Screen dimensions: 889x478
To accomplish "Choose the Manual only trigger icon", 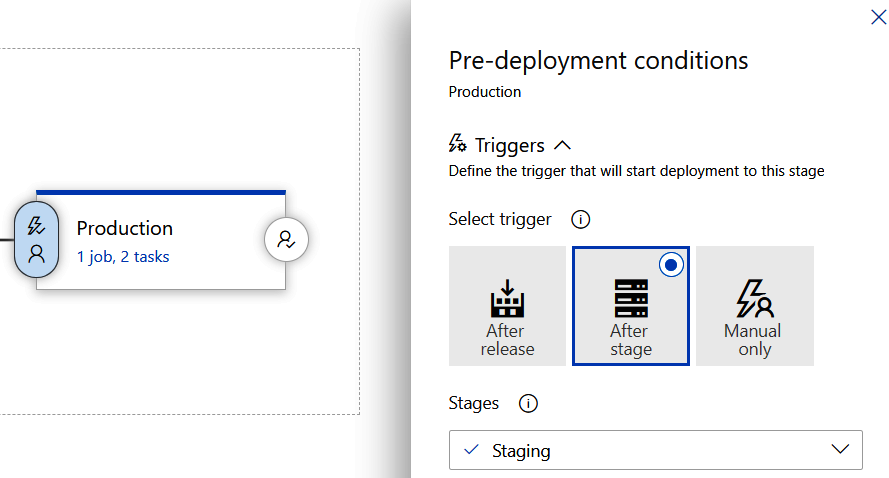I will click(754, 296).
